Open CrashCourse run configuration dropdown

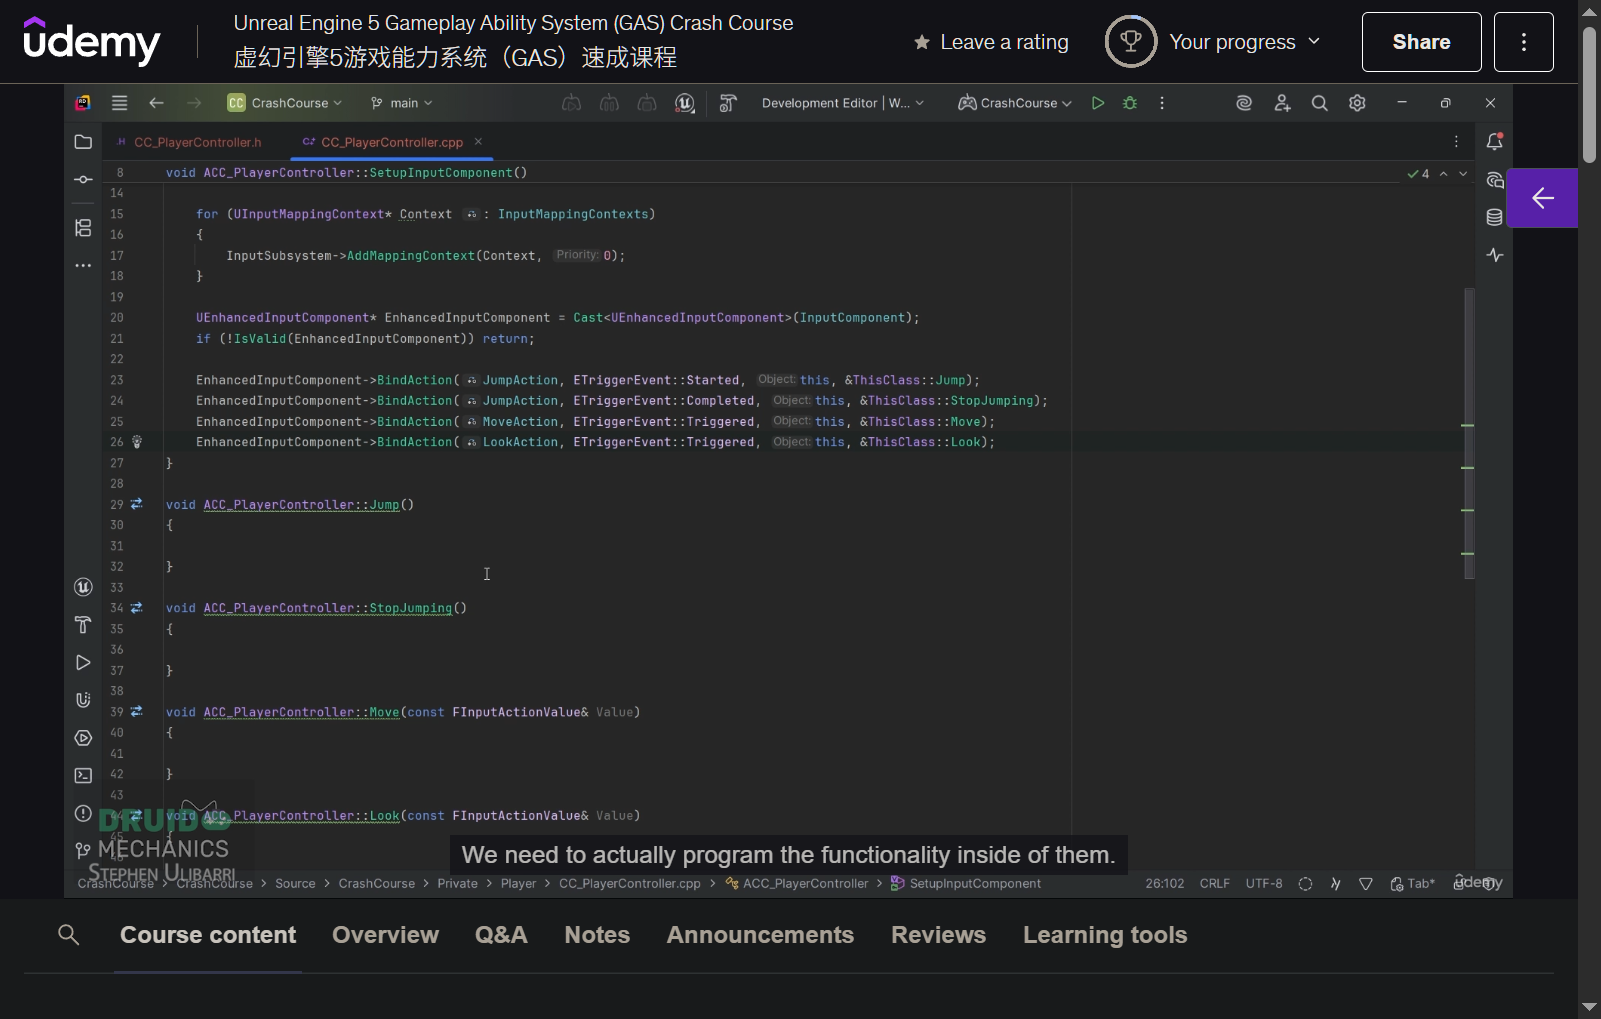tap(1015, 103)
